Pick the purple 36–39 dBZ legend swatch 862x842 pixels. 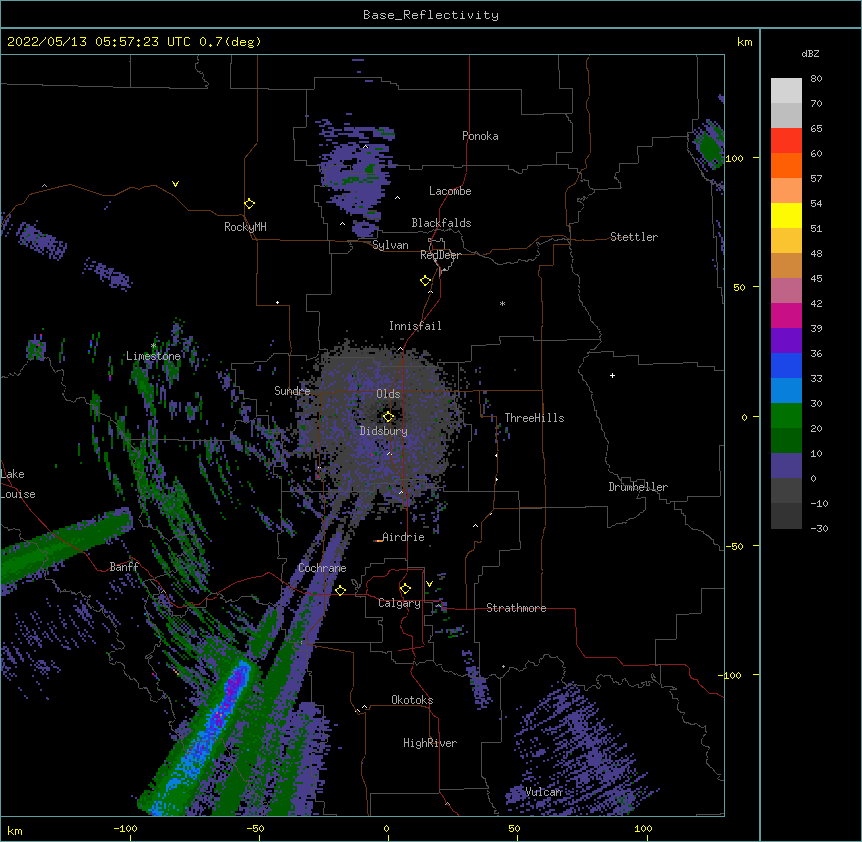(786, 341)
